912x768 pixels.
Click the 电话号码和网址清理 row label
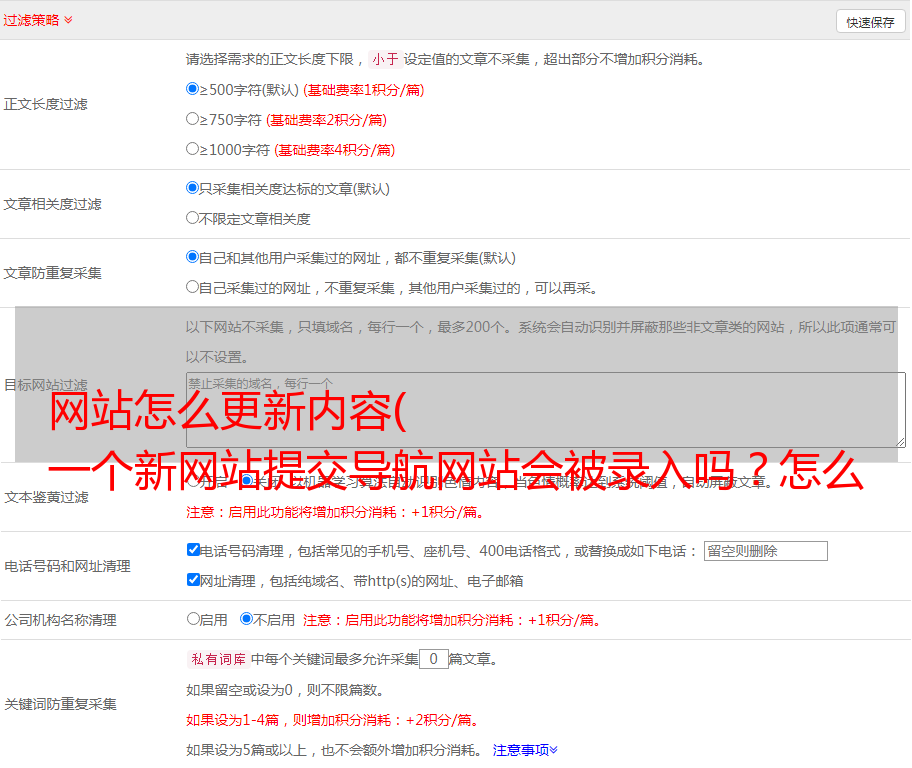(67, 566)
